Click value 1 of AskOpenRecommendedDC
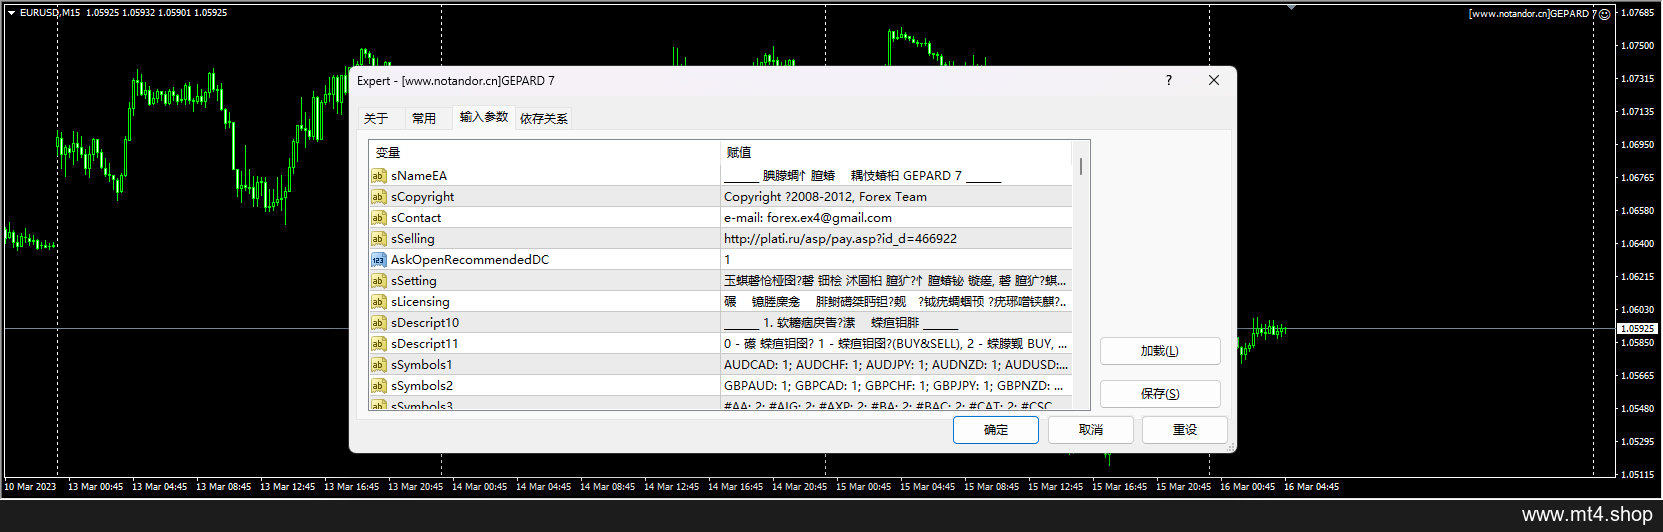The image size is (1663, 532). point(727,260)
